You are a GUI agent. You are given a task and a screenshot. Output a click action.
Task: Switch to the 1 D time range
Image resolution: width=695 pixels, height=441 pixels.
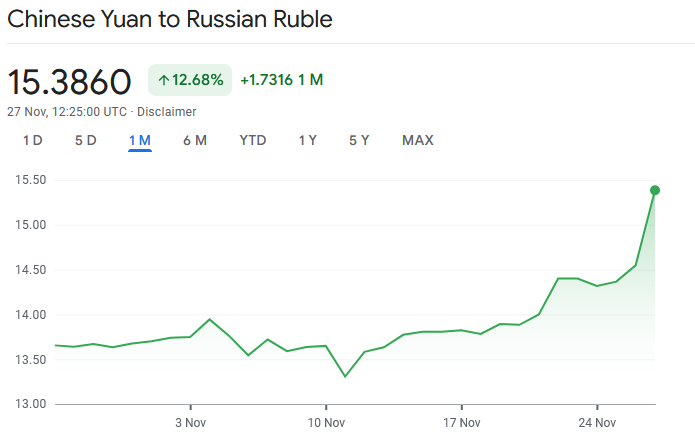(33, 141)
